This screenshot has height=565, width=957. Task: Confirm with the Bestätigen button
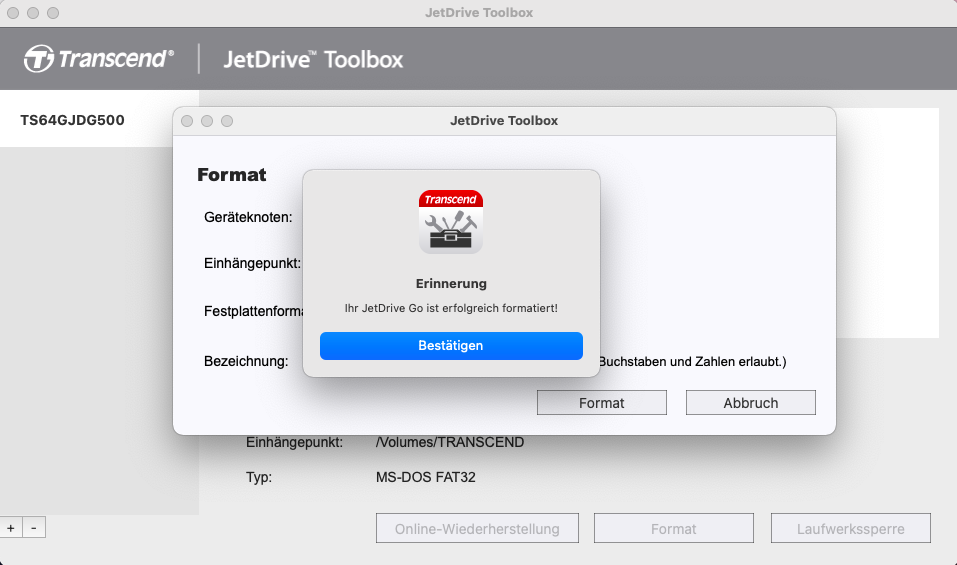451,346
